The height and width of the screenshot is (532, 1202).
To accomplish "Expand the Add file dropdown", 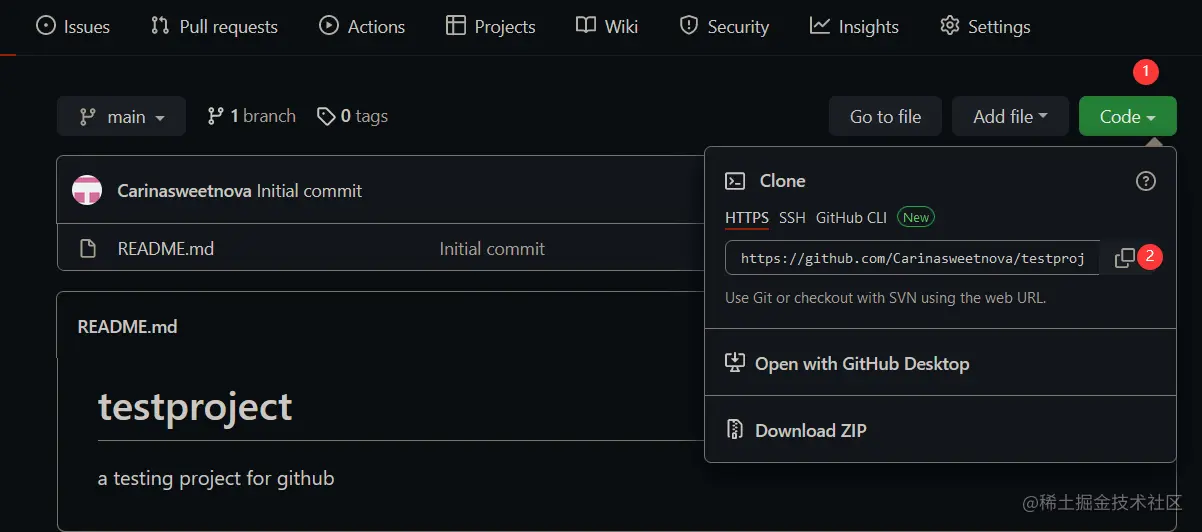I will click(x=1010, y=117).
